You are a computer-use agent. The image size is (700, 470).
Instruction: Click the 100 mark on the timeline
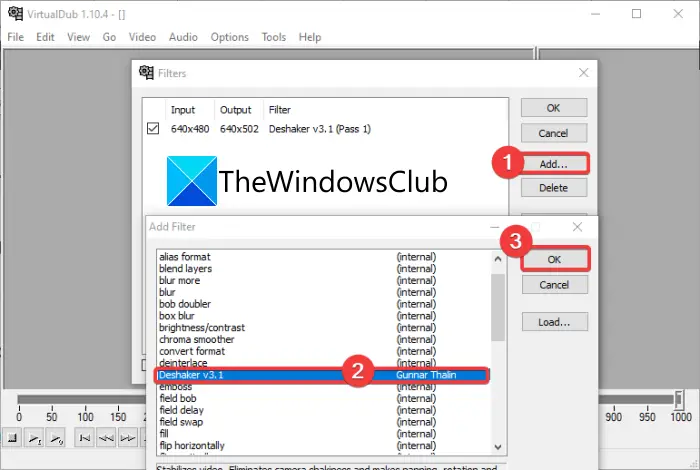click(x=85, y=417)
